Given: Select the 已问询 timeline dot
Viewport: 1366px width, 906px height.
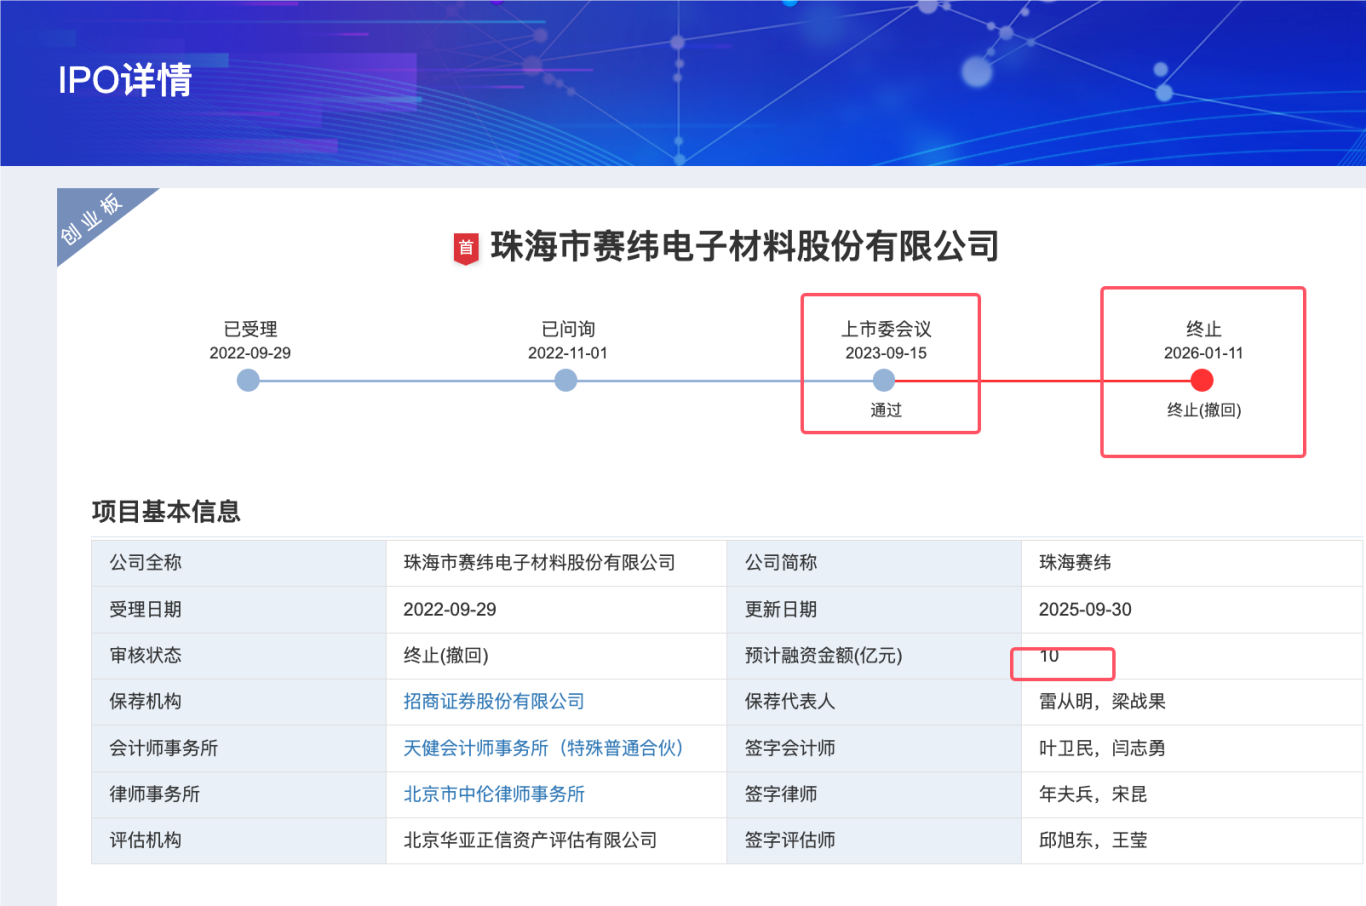Looking at the screenshot, I should point(566,380).
